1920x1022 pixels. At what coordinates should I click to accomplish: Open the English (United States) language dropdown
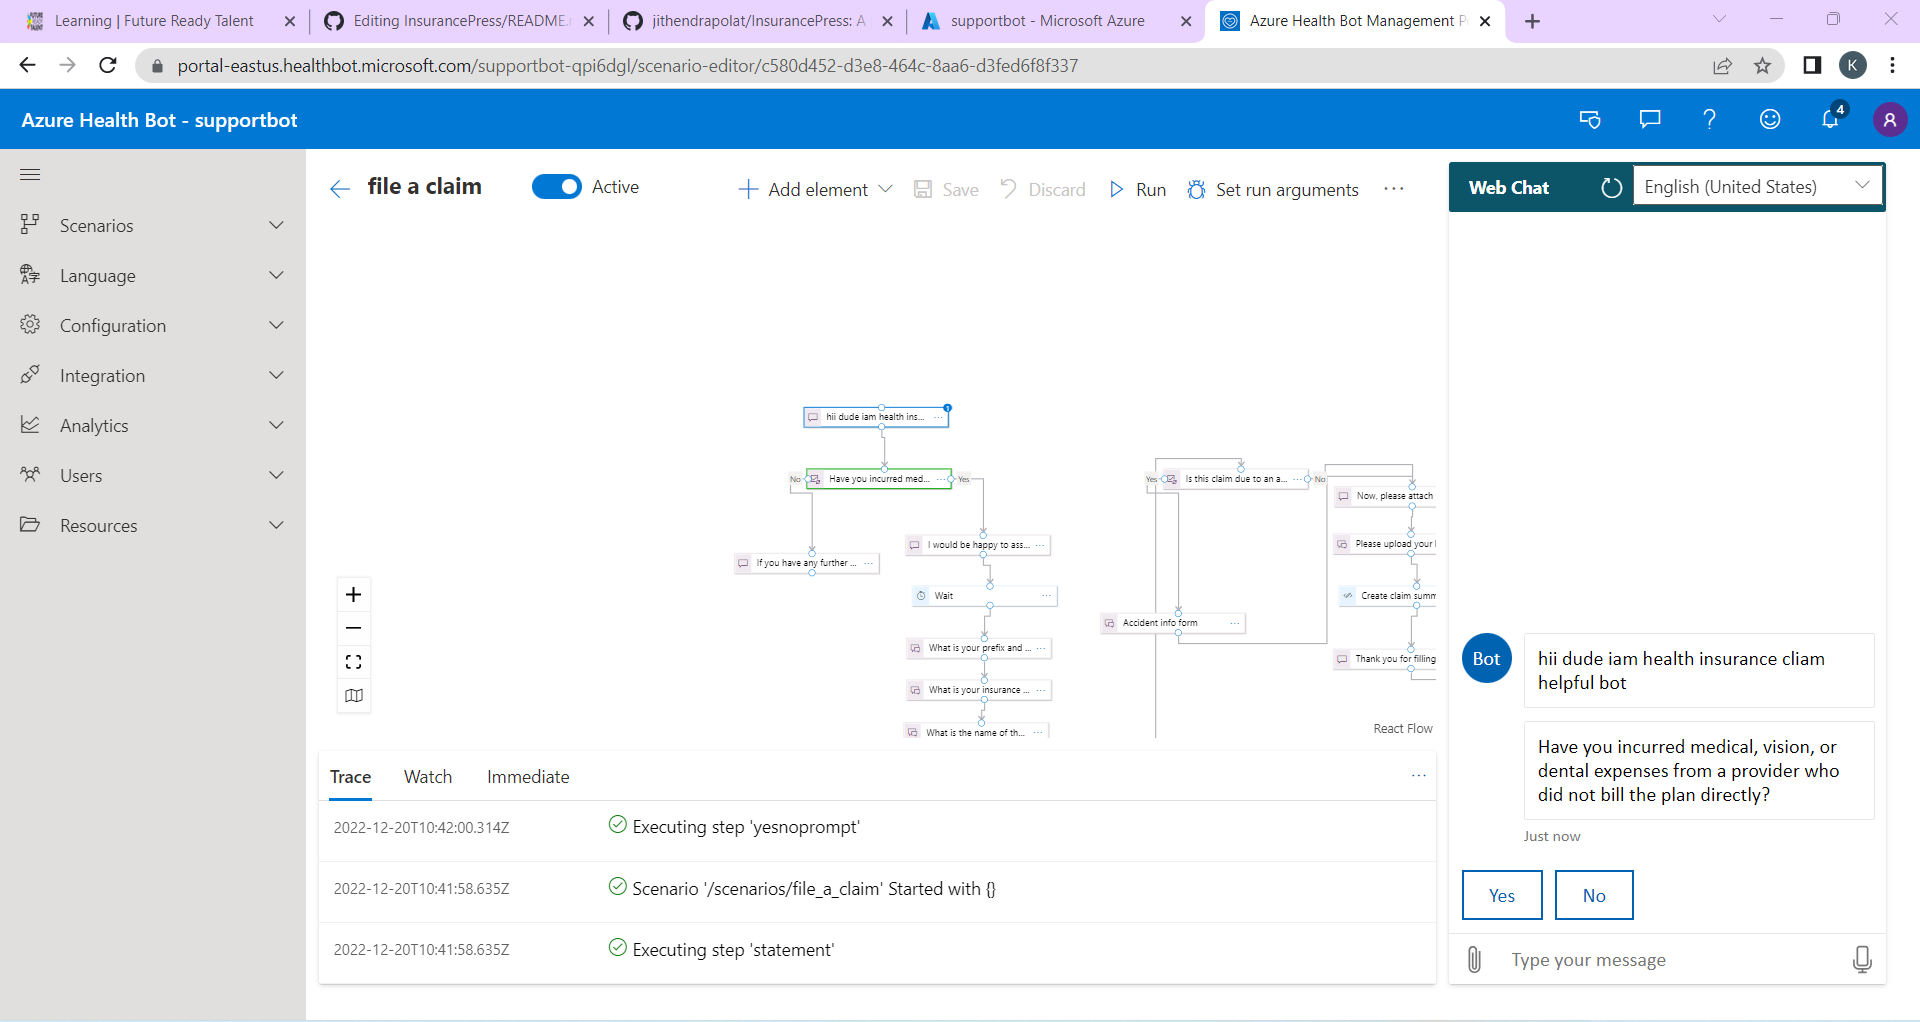coord(1758,187)
